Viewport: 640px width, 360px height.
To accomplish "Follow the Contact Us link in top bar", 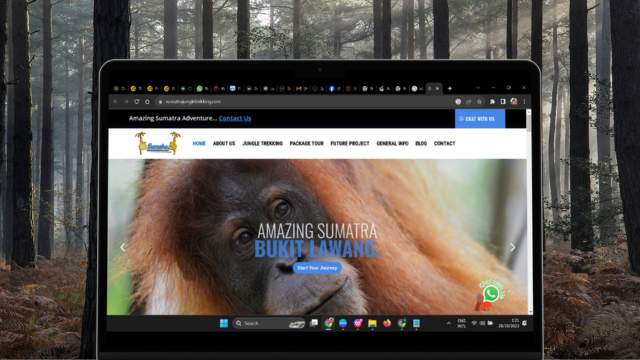I will [x=235, y=118].
